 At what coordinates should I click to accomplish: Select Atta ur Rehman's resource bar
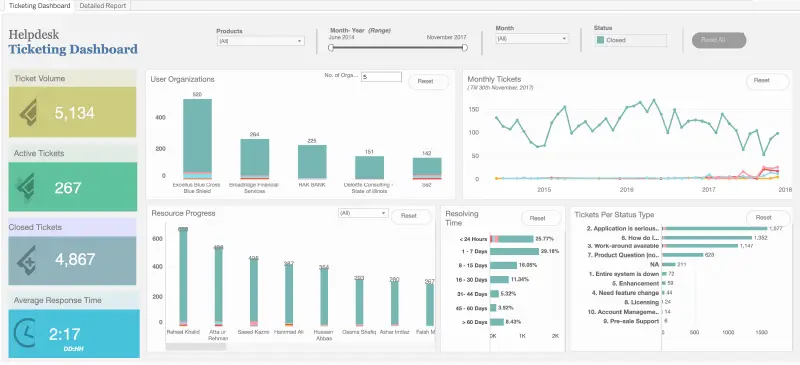pyautogui.click(x=218, y=287)
